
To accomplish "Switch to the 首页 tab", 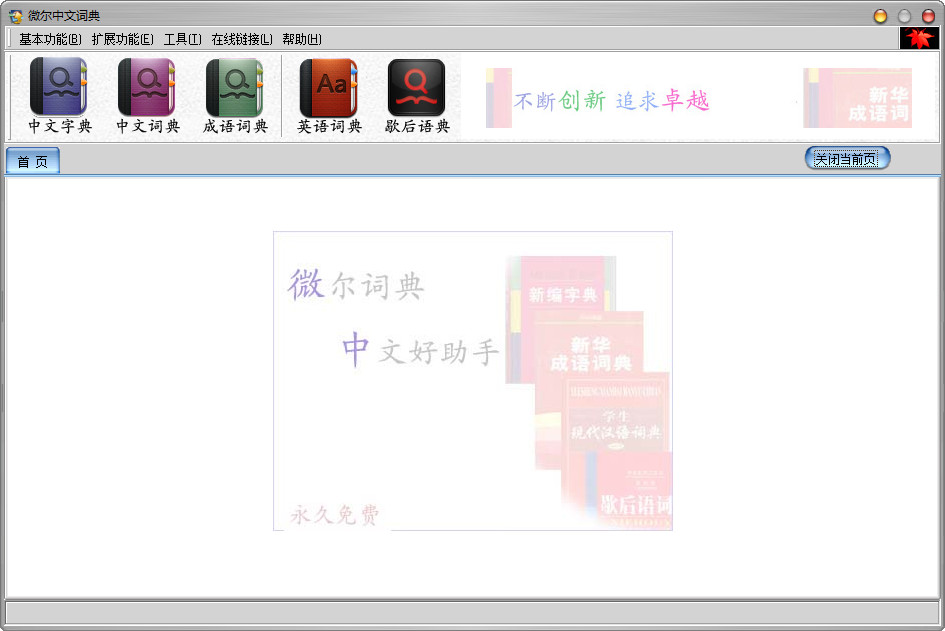I will pos(33,161).
